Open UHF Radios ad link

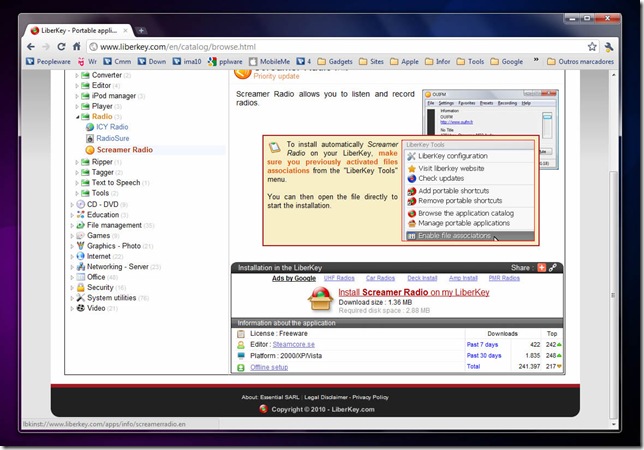339,278
